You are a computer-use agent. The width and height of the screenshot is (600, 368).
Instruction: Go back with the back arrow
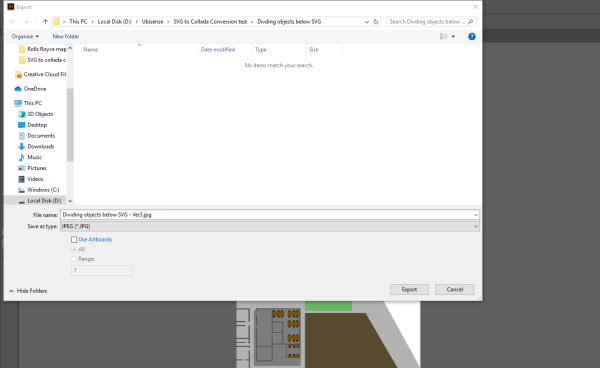(12, 22)
